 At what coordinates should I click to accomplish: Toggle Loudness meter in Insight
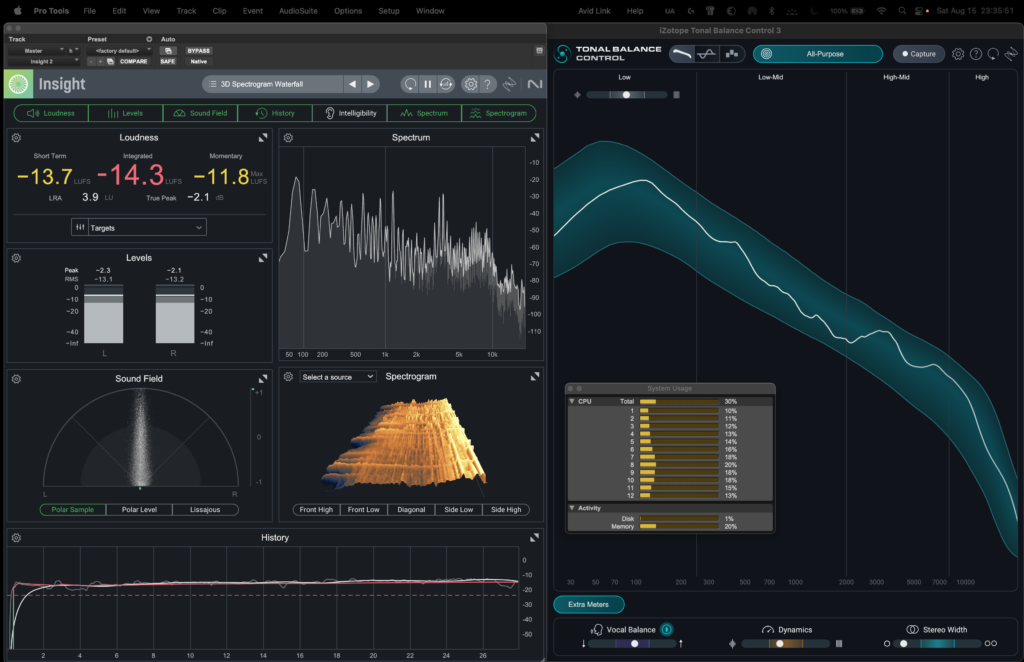pyautogui.click(x=51, y=113)
